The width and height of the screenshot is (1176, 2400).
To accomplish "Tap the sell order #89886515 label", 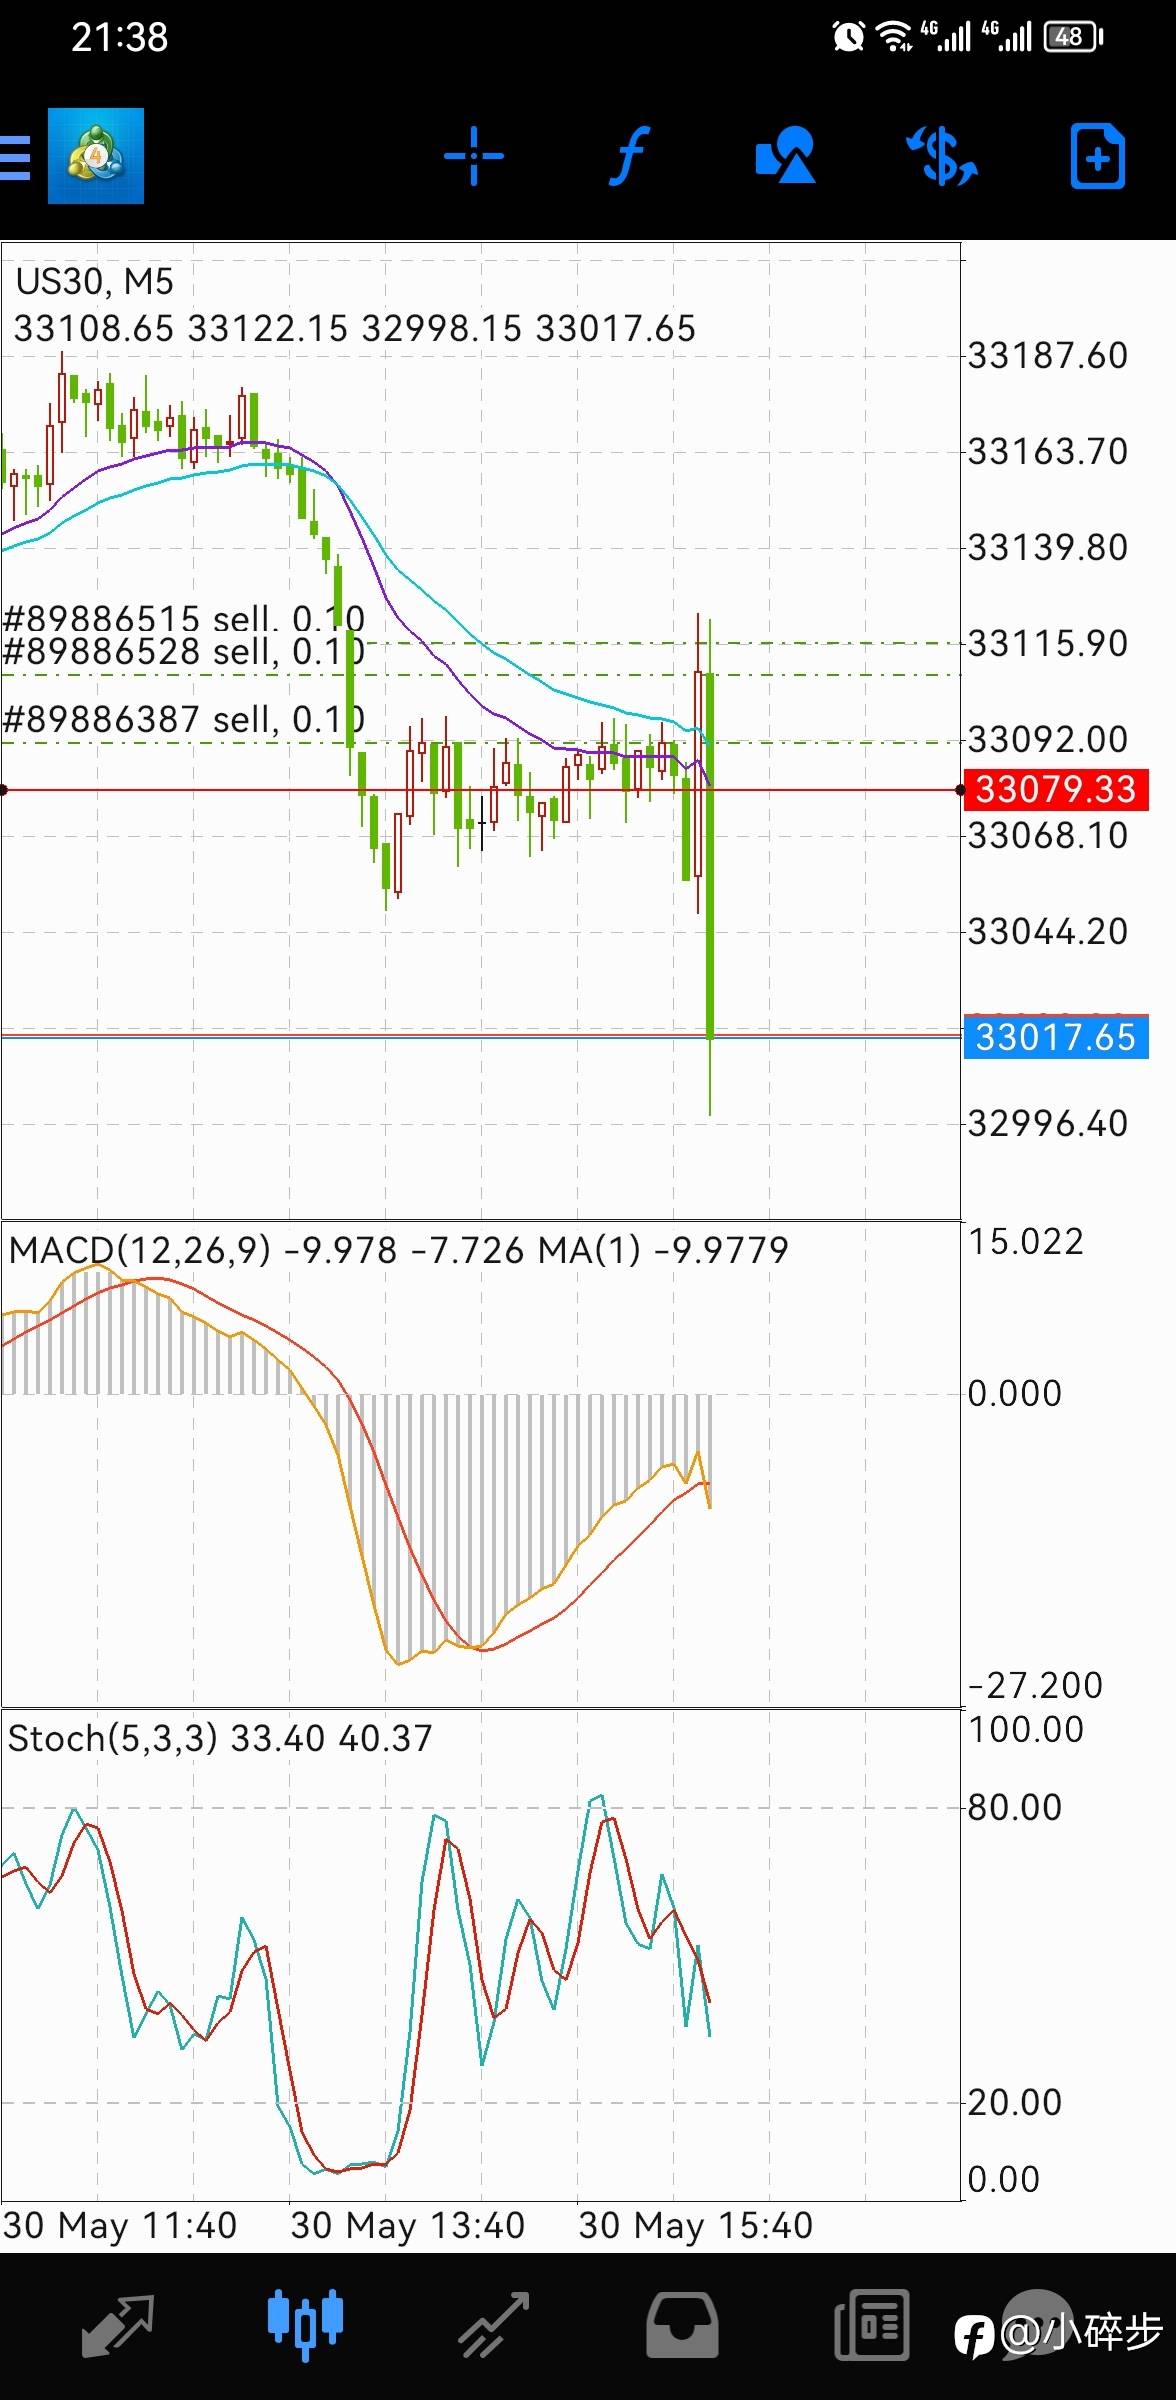I will (x=184, y=618).
